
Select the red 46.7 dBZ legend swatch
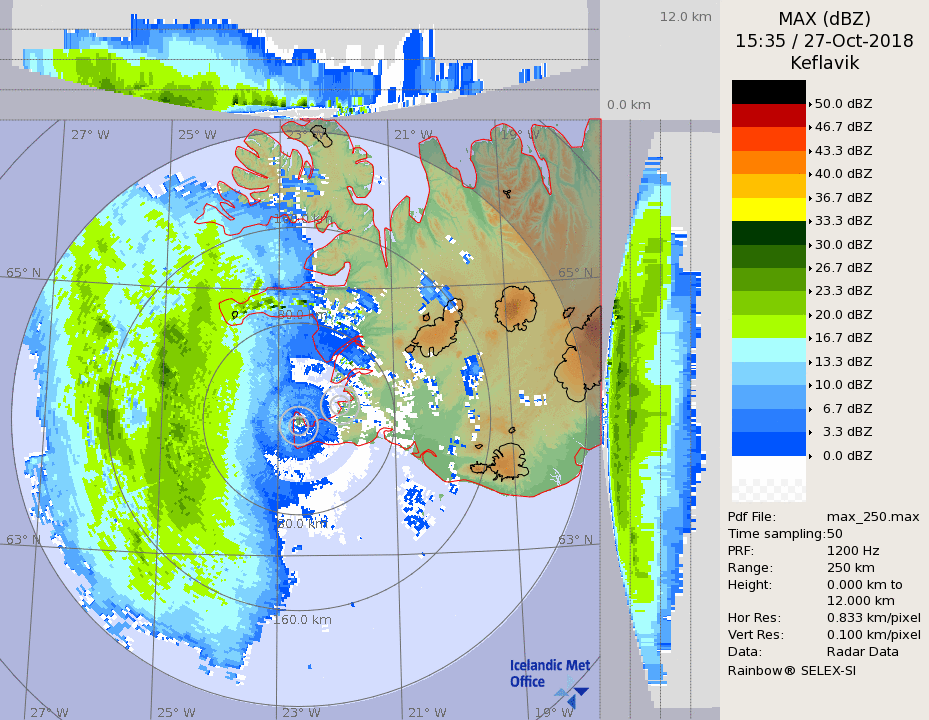point(768,115)
